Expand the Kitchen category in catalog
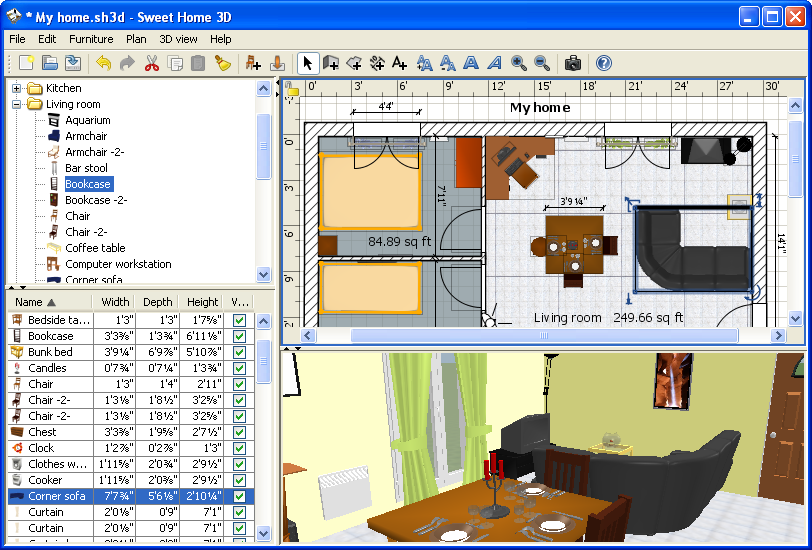The height and width of the screenshot is (550, 812). [17, 88]
